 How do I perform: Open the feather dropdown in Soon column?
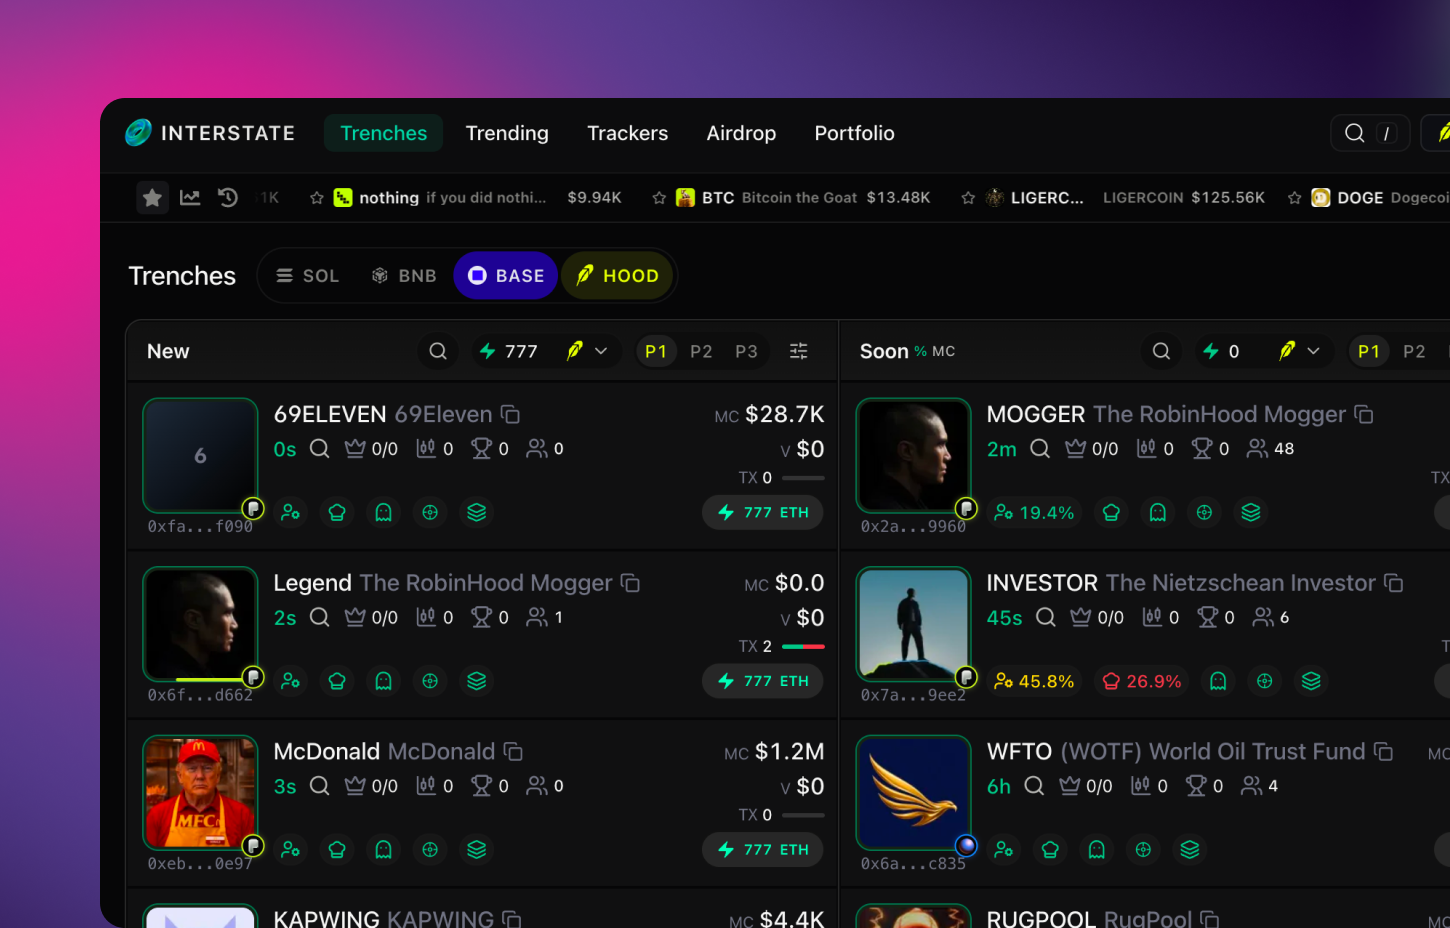pos(1300,351)
